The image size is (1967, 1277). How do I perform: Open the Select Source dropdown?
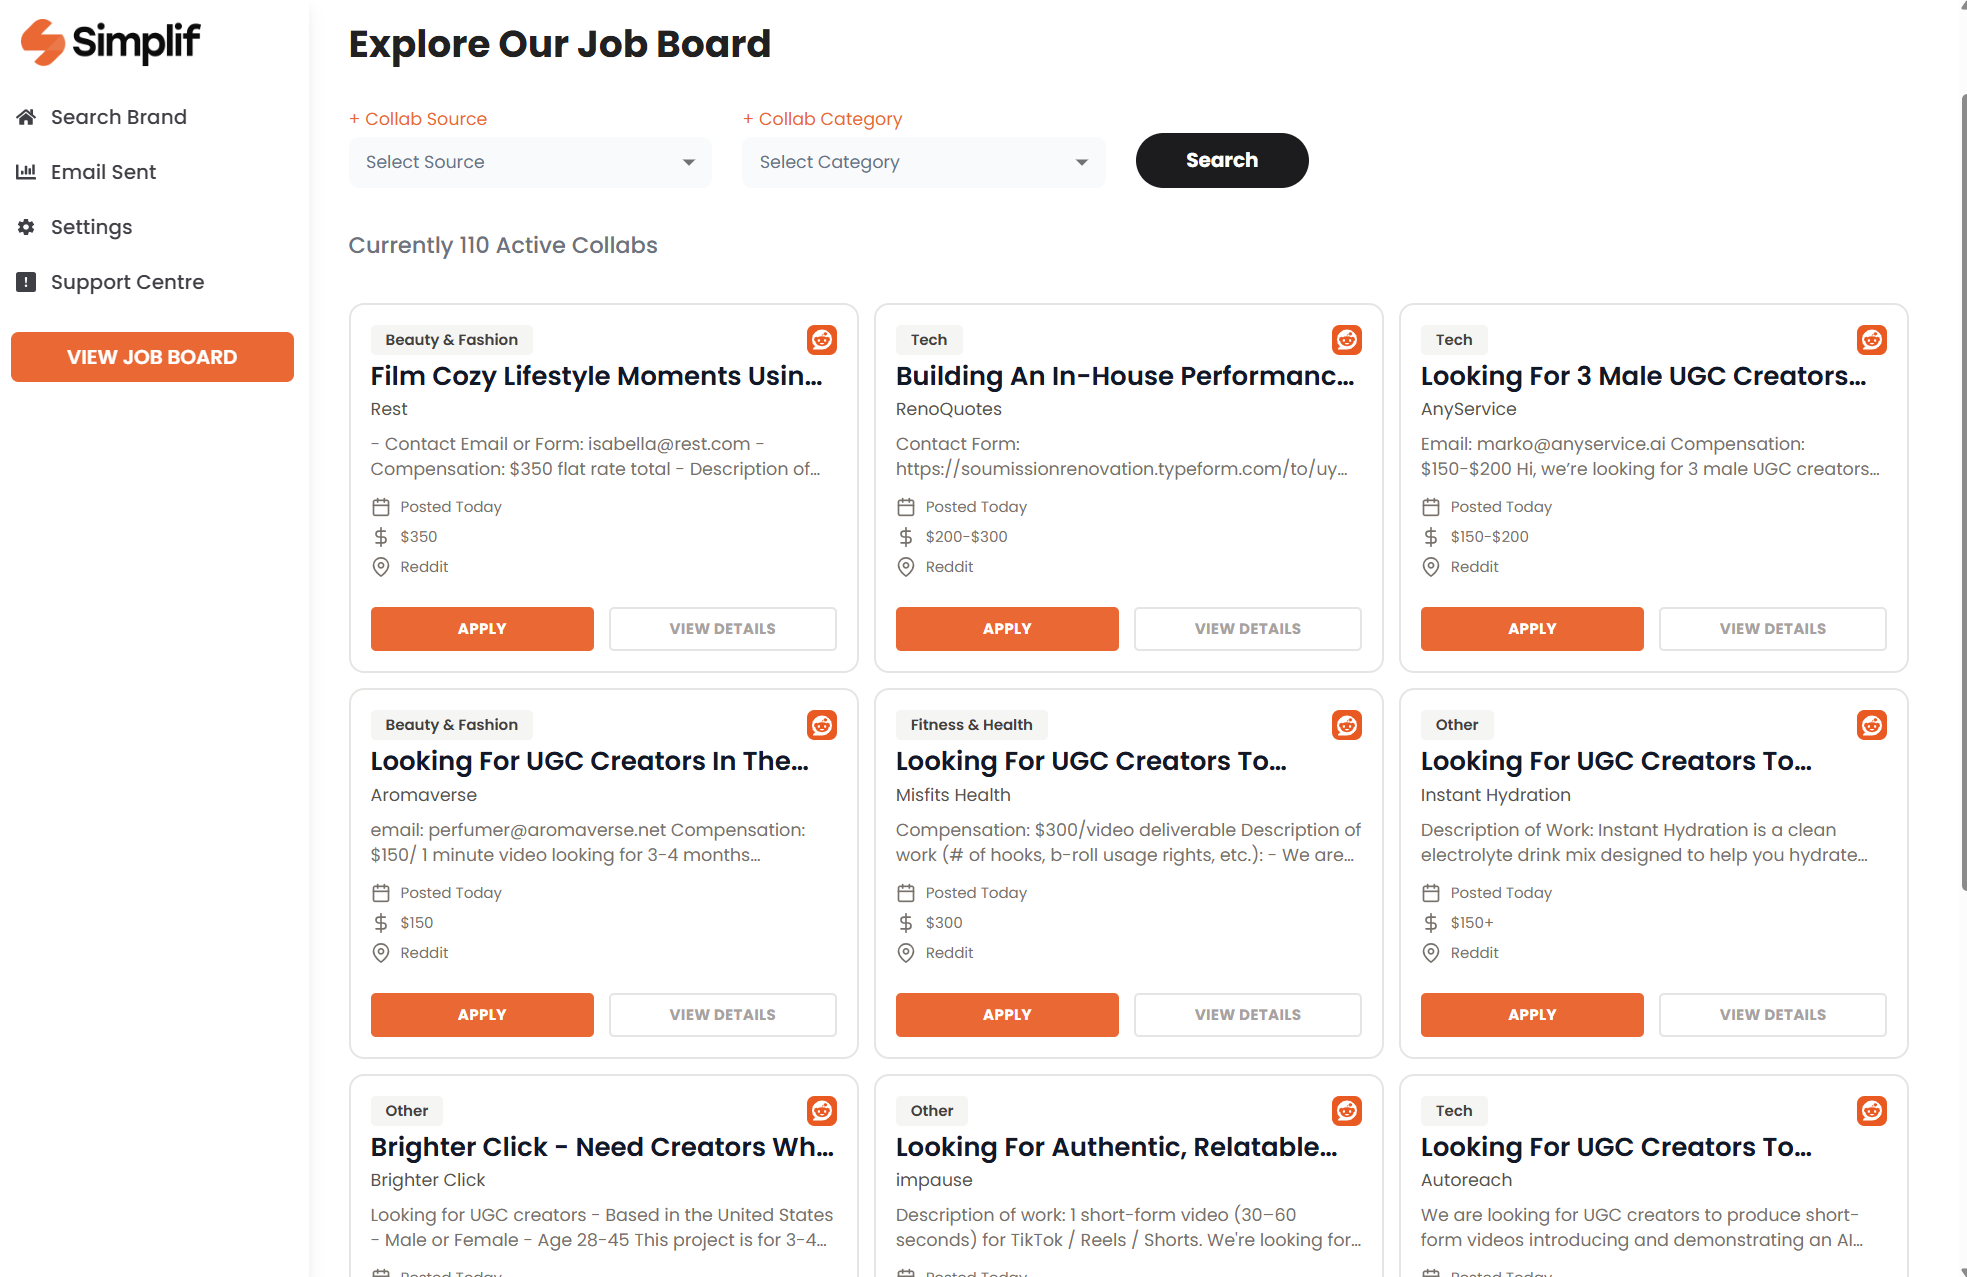[x=530, y=162]
